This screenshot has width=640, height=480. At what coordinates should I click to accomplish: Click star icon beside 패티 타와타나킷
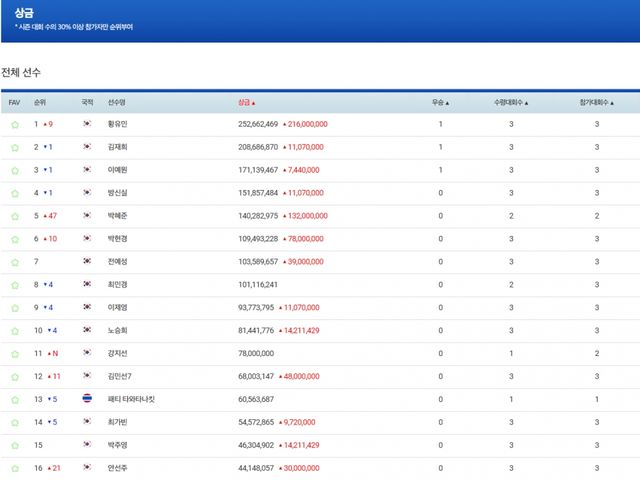click(x=14, y=399)
